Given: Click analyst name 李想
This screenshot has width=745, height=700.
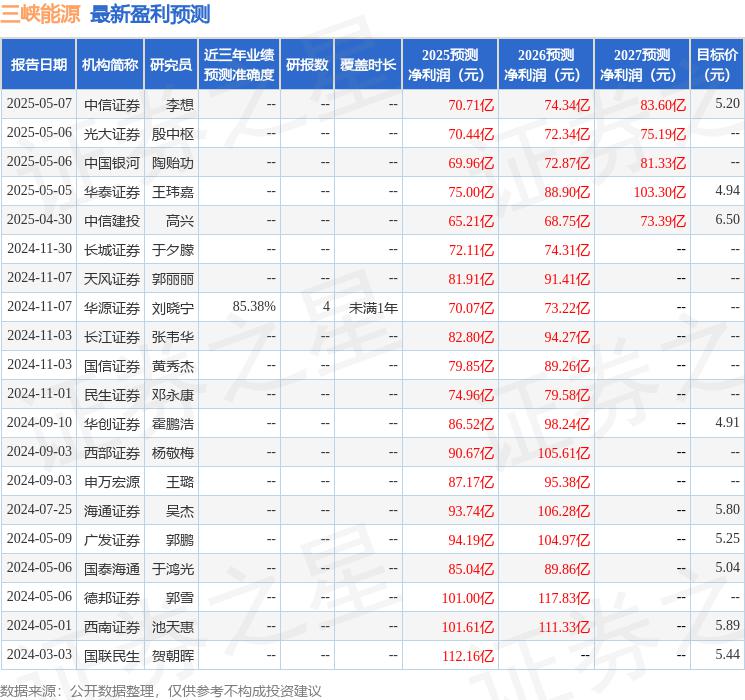Looking at the screenshot, I should (x=180, y=105).
